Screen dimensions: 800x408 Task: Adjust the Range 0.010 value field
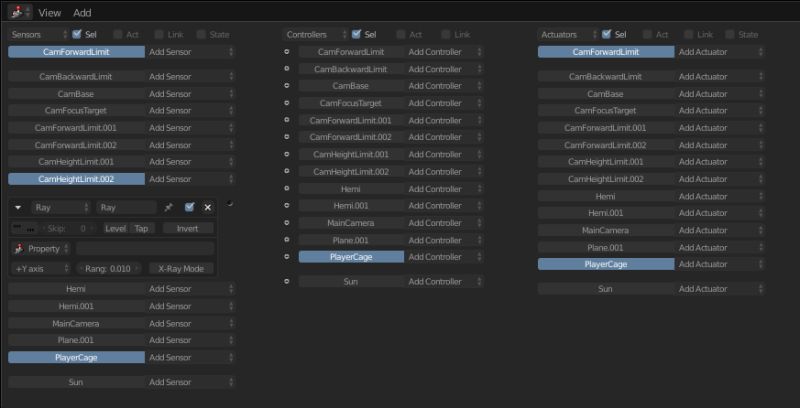pyautogui.click(x=109, y=269)
